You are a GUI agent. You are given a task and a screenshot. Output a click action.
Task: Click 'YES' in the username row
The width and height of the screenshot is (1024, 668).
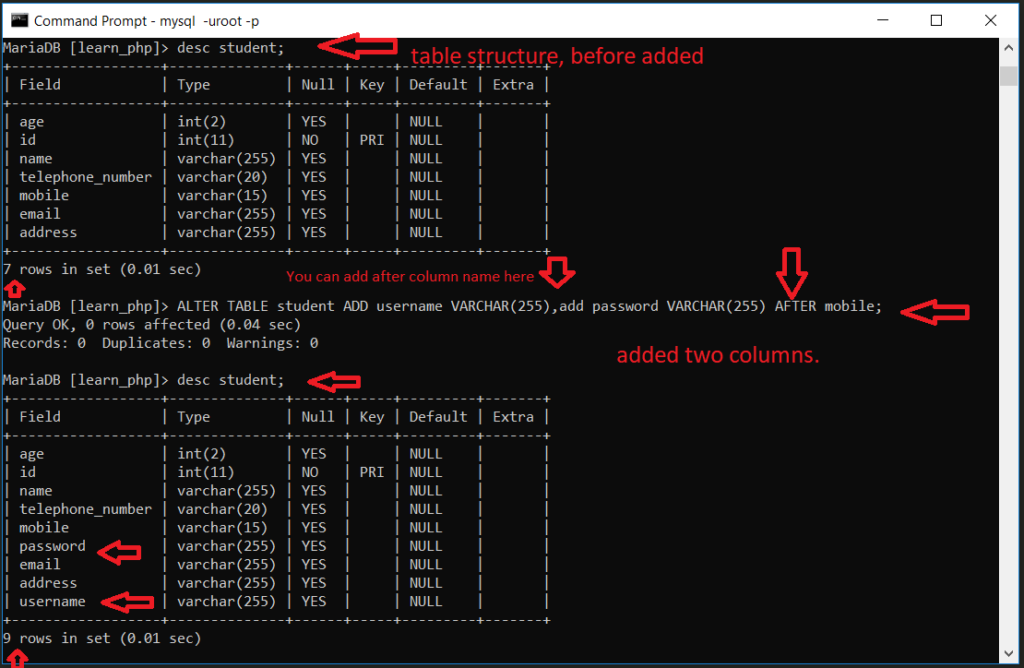pyautogui.click(x=313, y=601)
